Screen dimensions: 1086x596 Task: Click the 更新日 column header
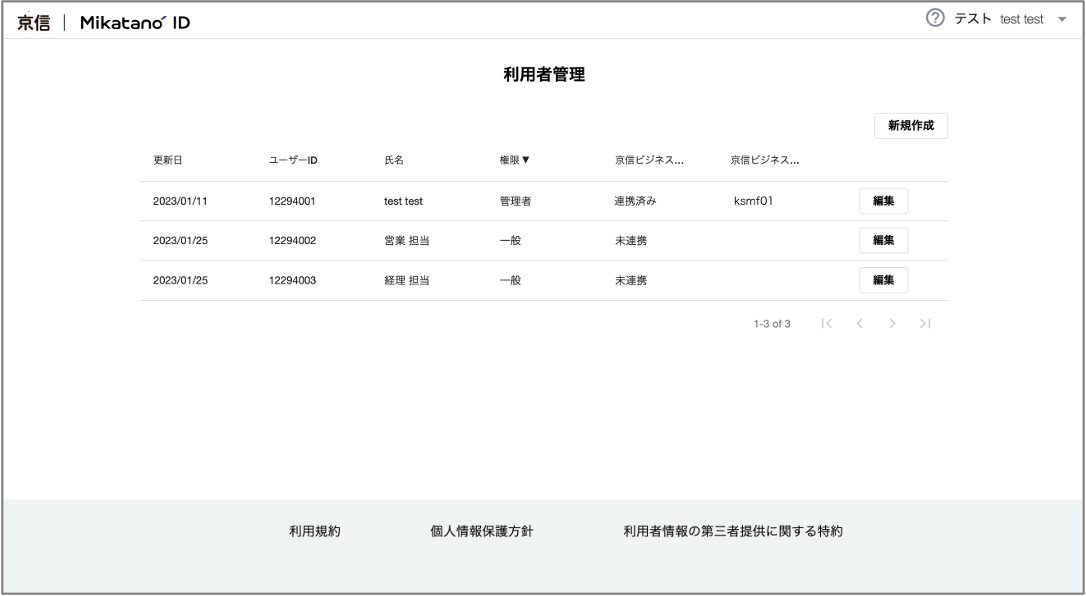(168, 160)
